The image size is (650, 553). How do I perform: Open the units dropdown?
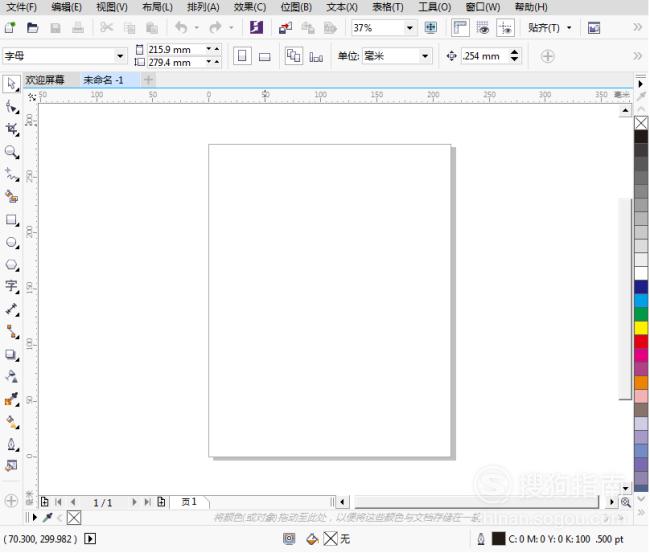pos(425,56)
